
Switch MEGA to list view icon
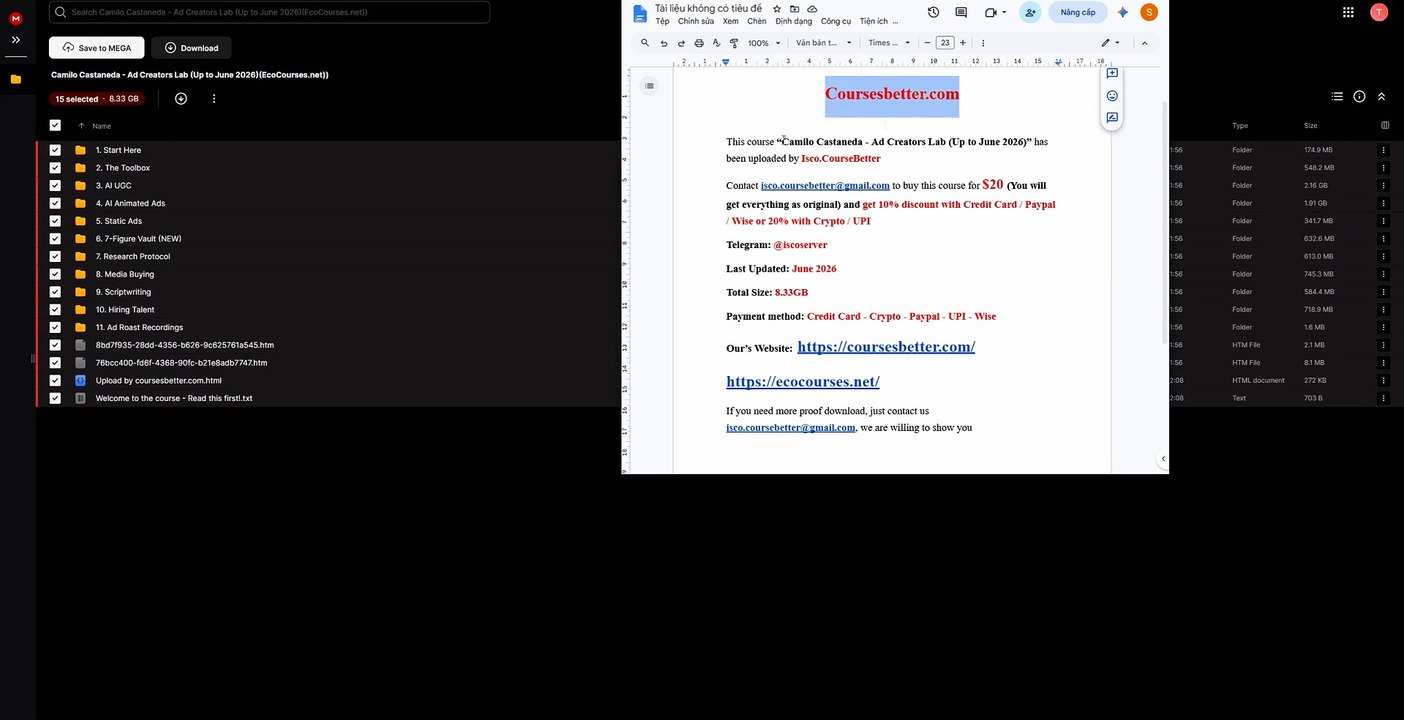pos(1337,97)
